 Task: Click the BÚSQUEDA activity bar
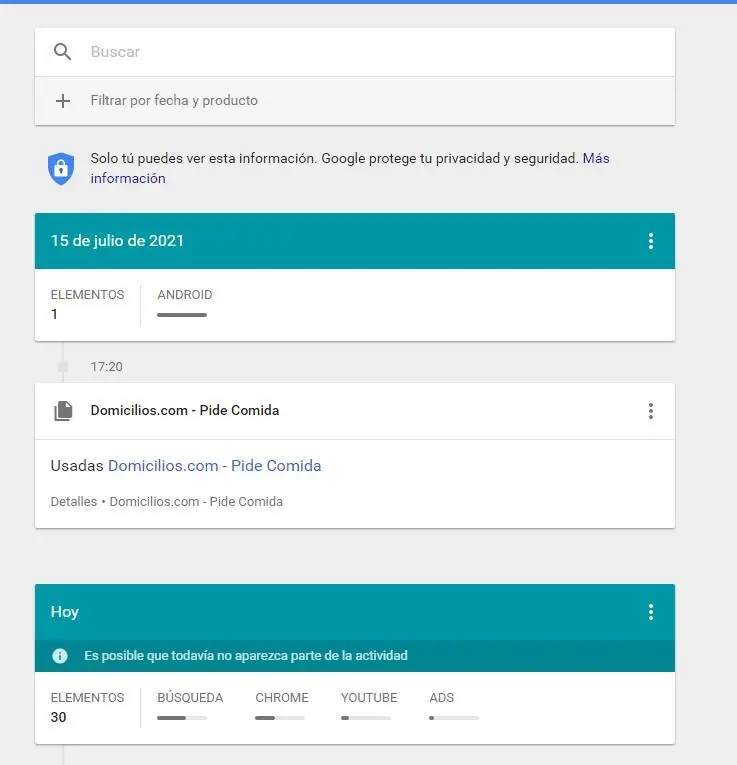pos(182,718)
